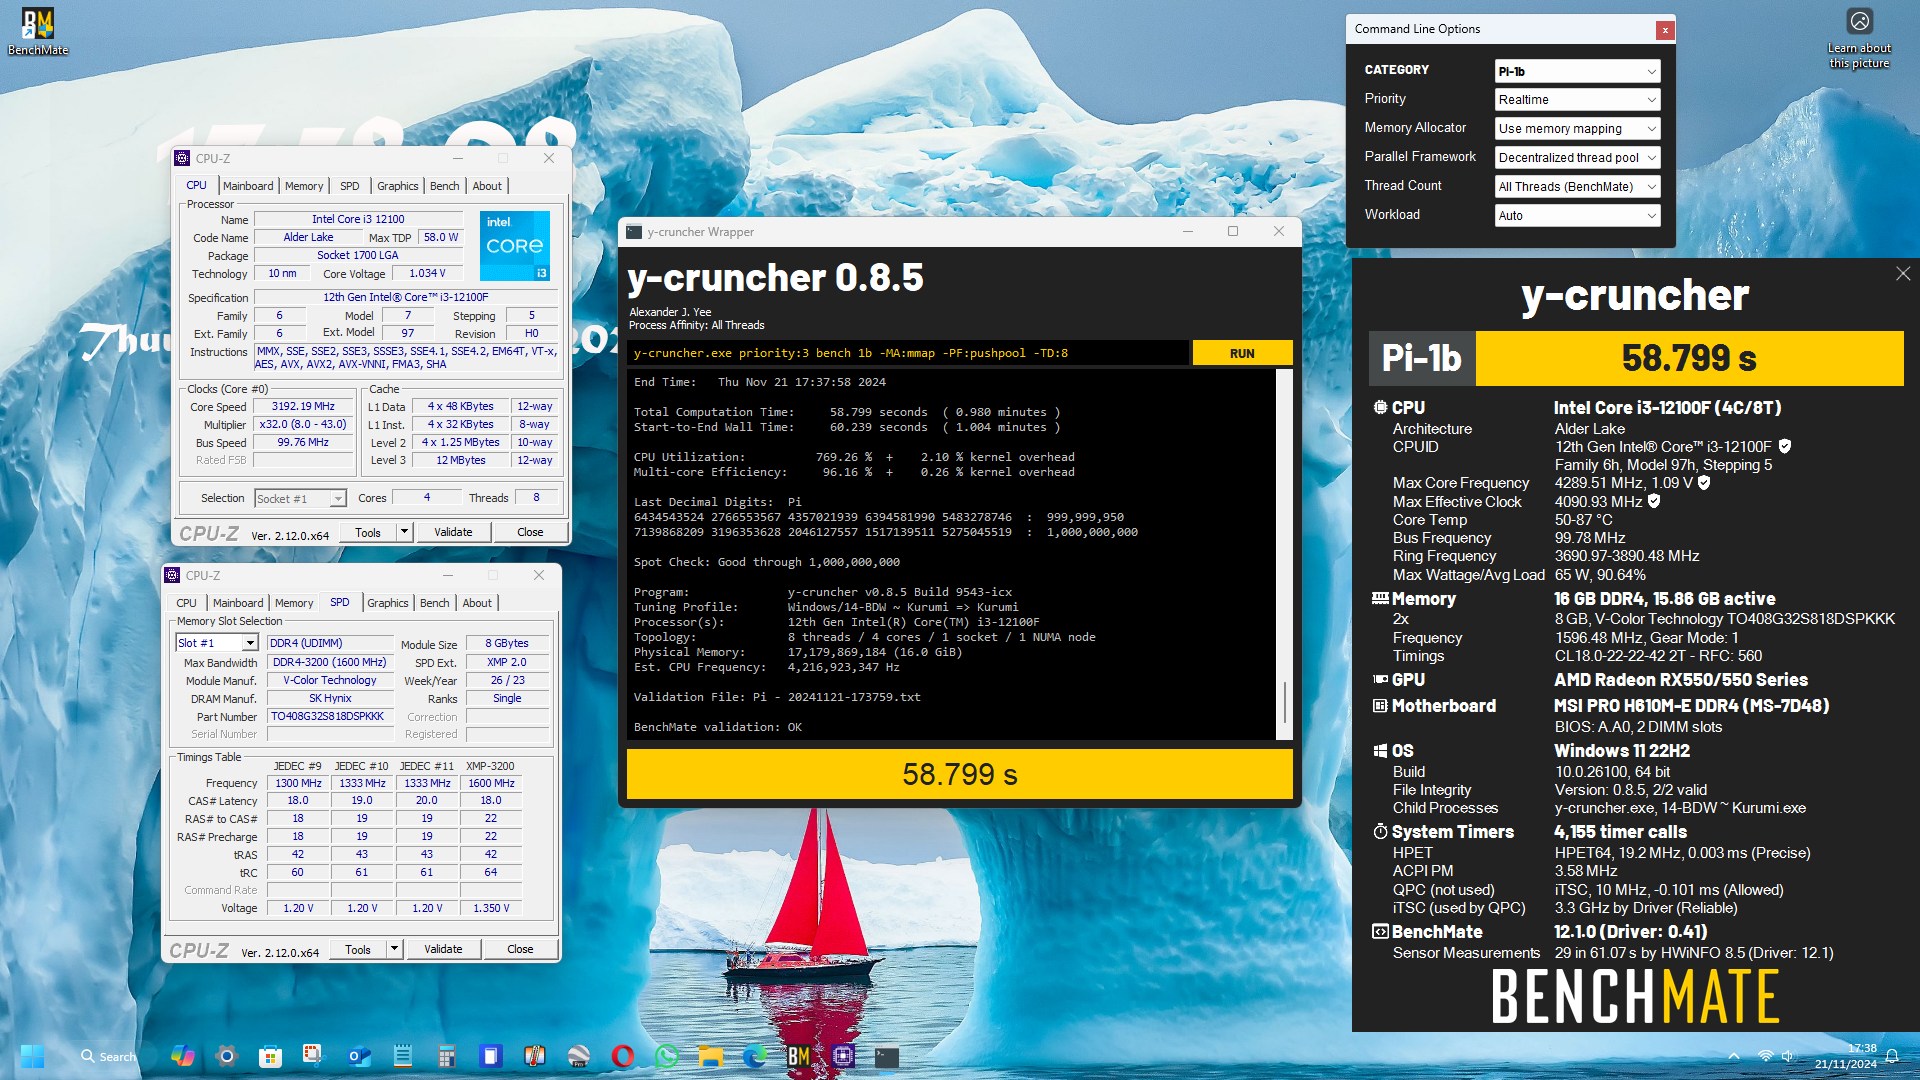Open File Explorer from the taskbar
This screenshot has width=1920, height=1080.
[x=710, y=1056]
